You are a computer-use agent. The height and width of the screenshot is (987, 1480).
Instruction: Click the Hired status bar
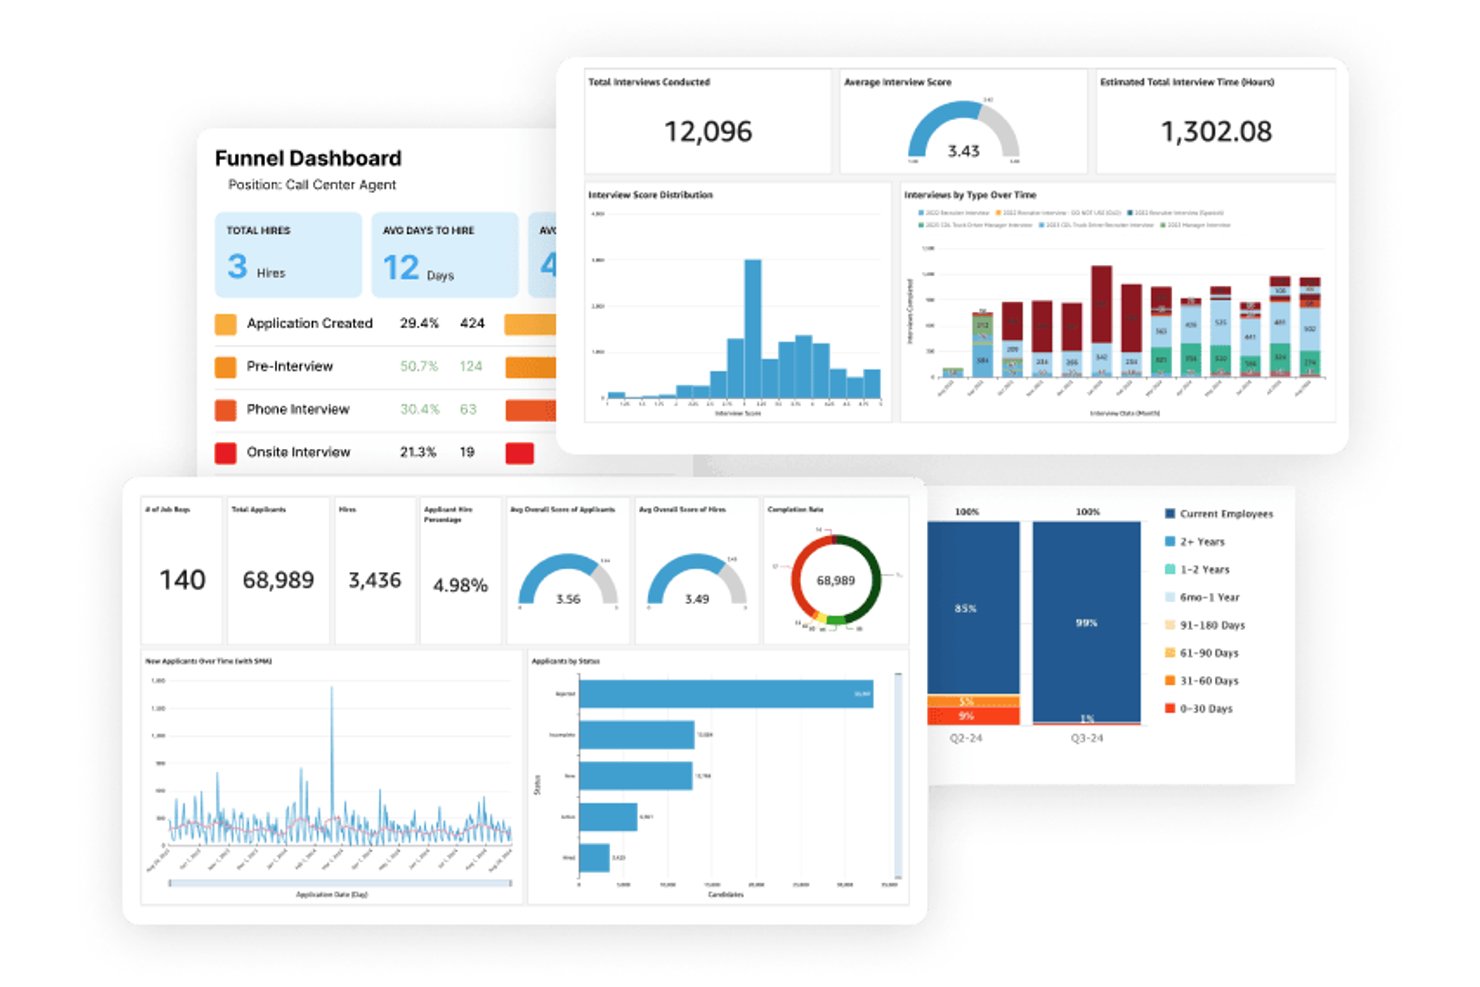[594, 858]
